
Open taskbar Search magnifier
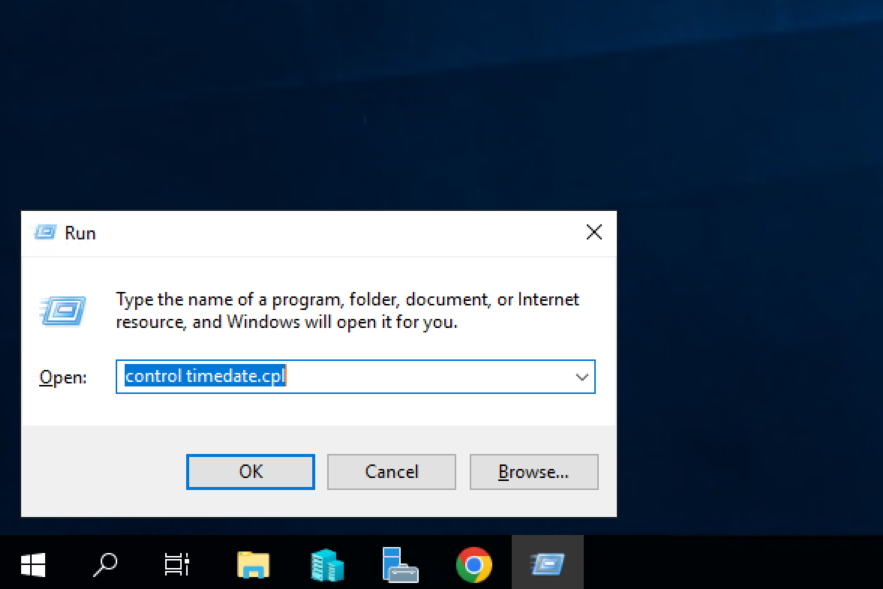pos(105,564)
